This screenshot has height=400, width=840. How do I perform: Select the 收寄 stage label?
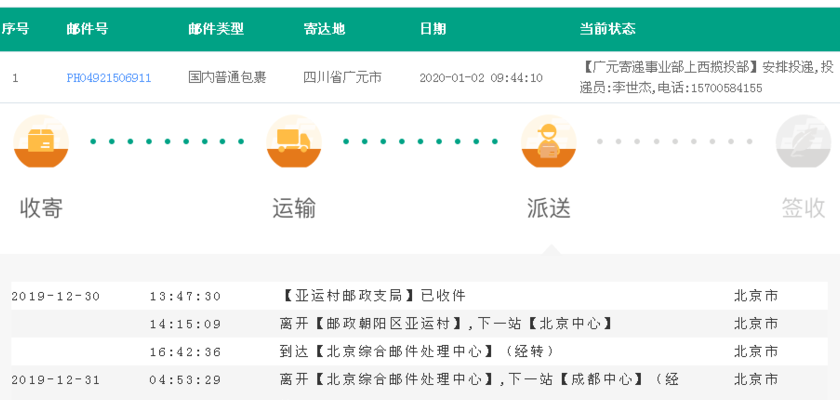[x=41, y=208]
